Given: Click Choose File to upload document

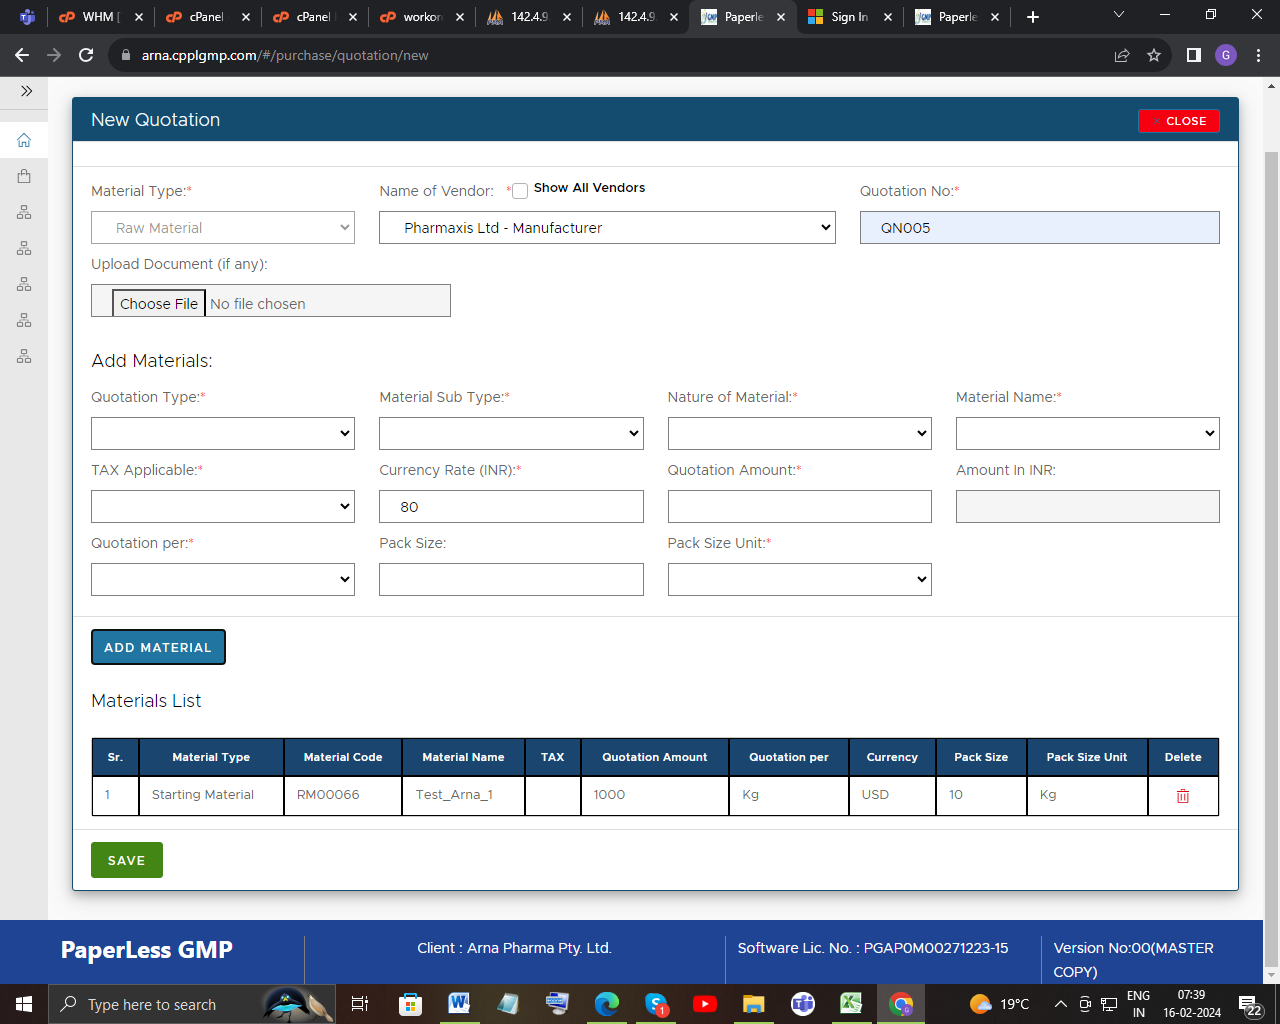Looking at the screenshot, I should point(159,303).
